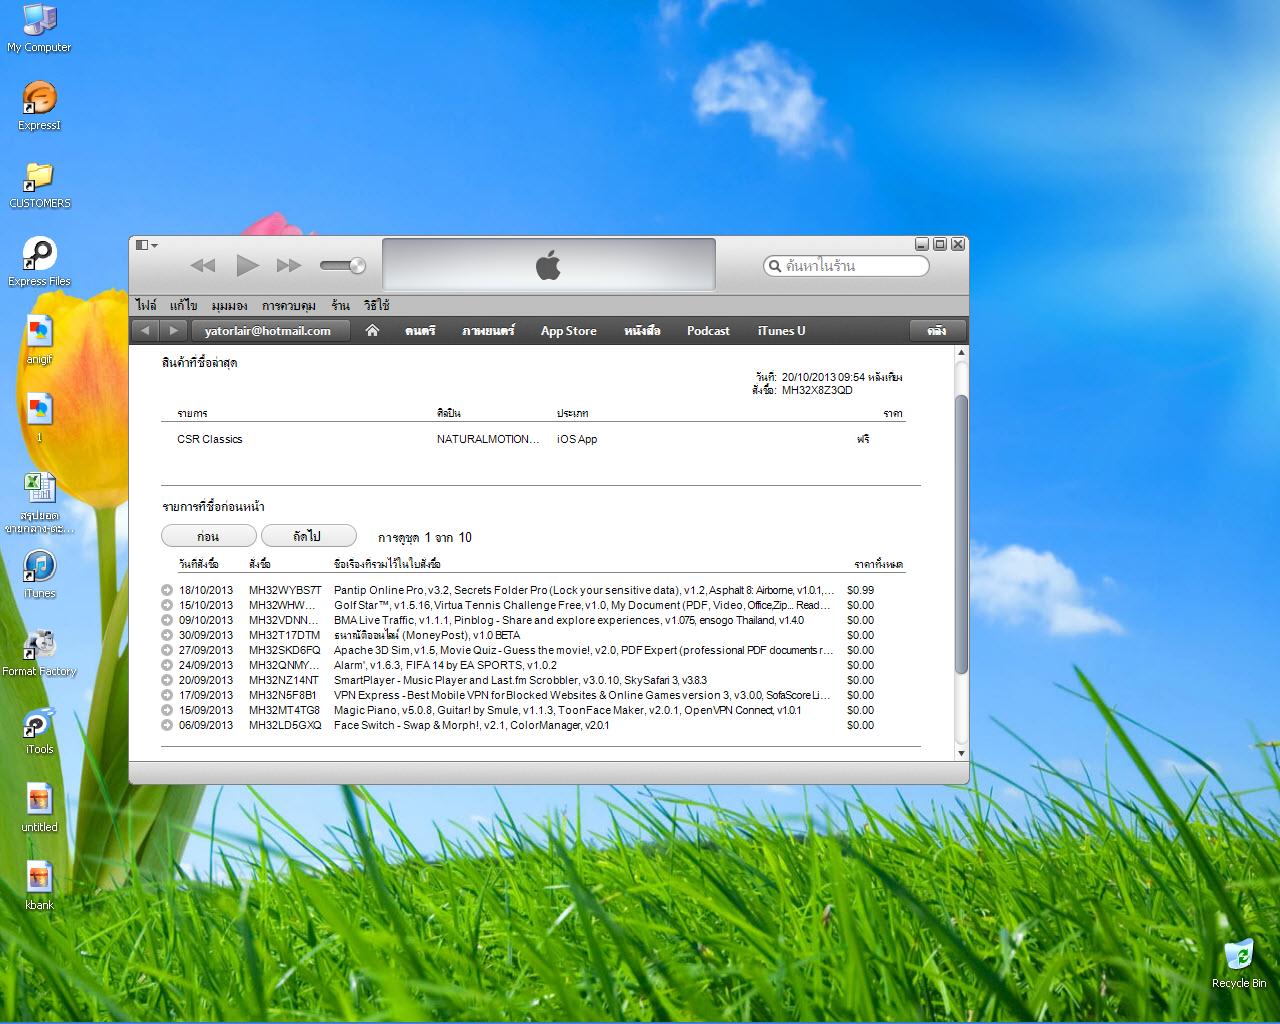Click the scrollbar up arrow
Image resolution: width=1280 pixels, height=1024 pixels.
click(962, 353)
